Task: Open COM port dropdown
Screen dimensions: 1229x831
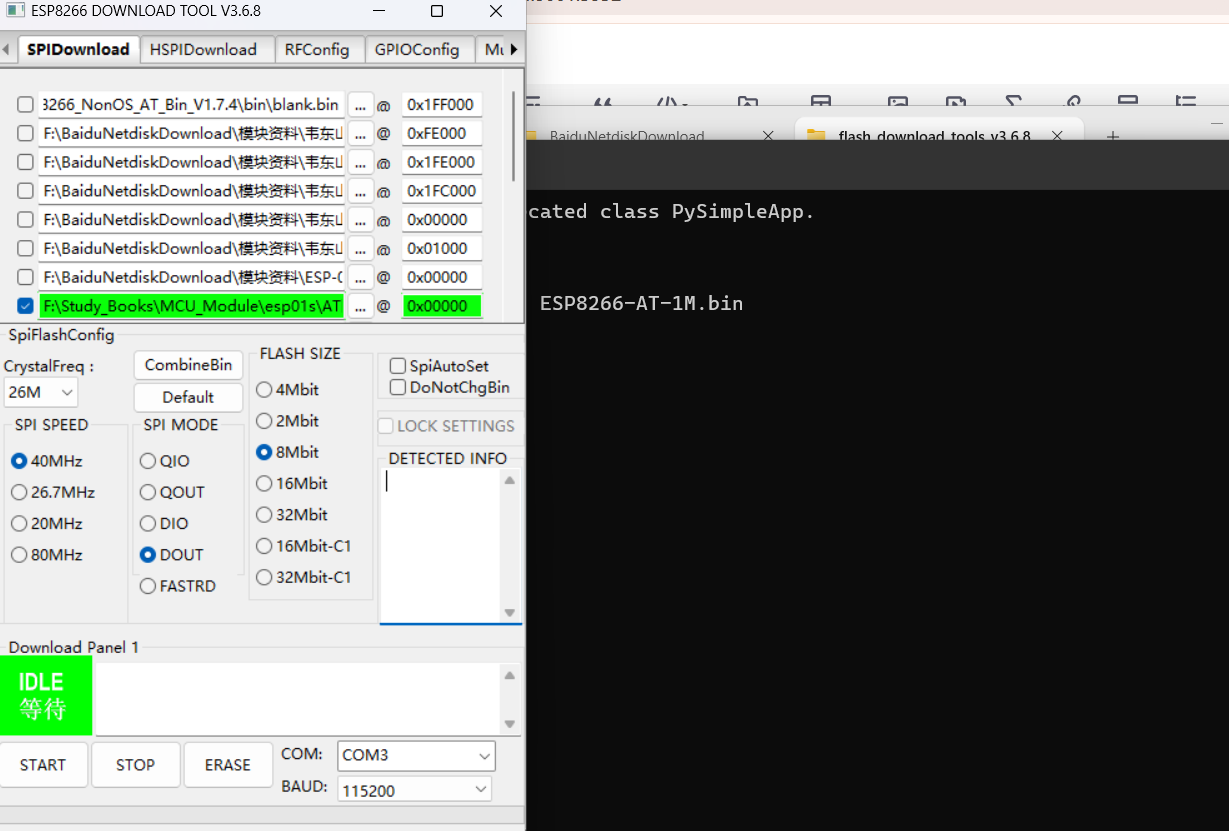Action: [416, 756]
